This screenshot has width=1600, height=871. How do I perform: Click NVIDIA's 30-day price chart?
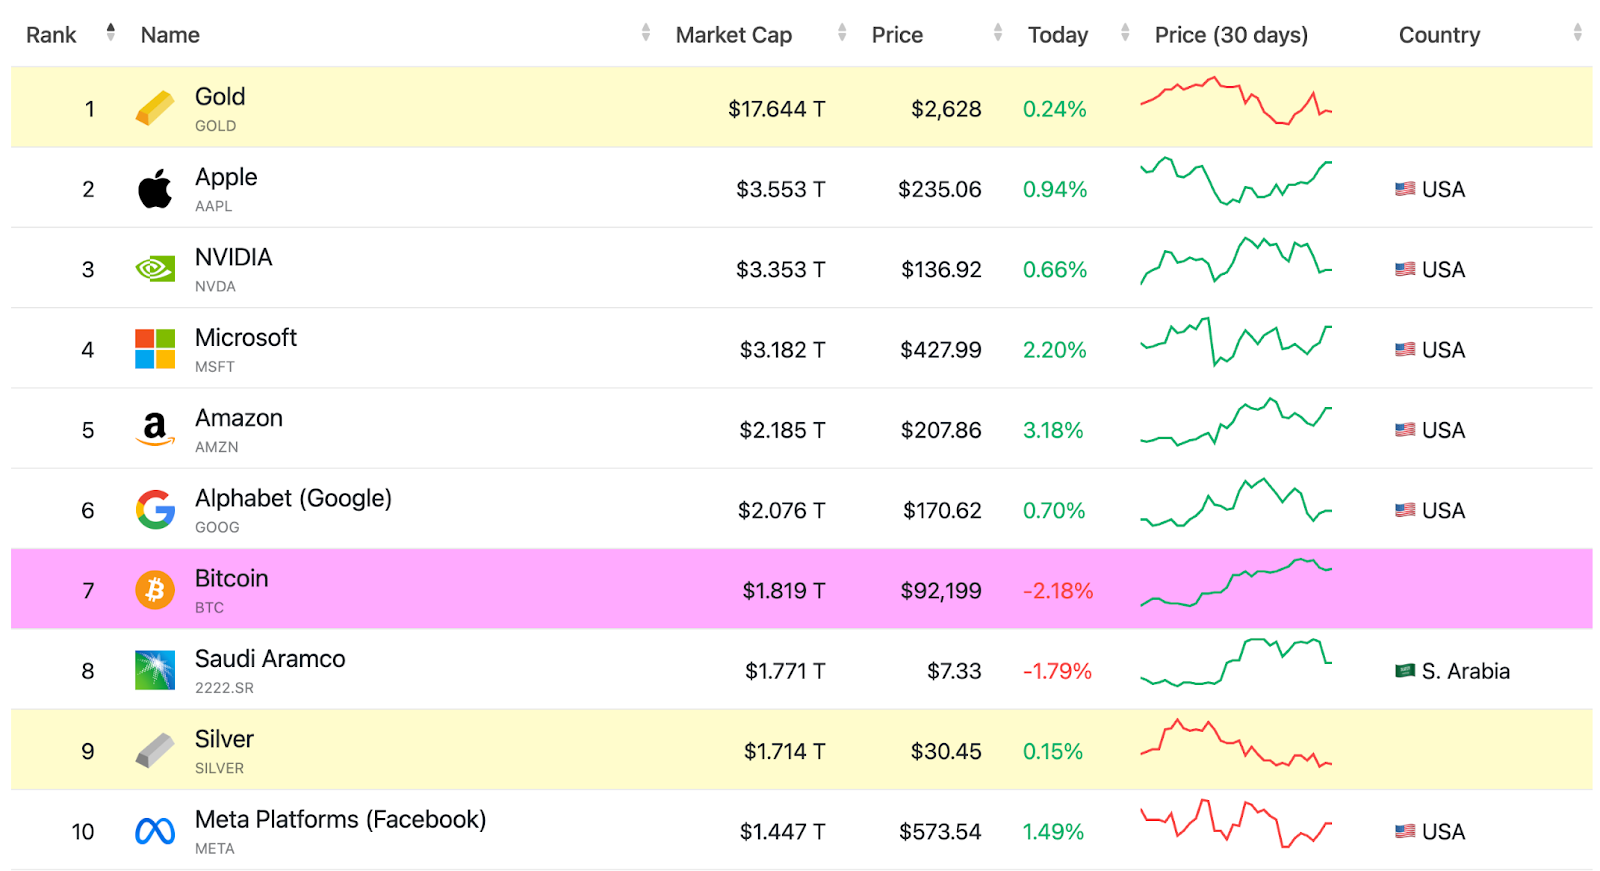tap(1236, 261)
